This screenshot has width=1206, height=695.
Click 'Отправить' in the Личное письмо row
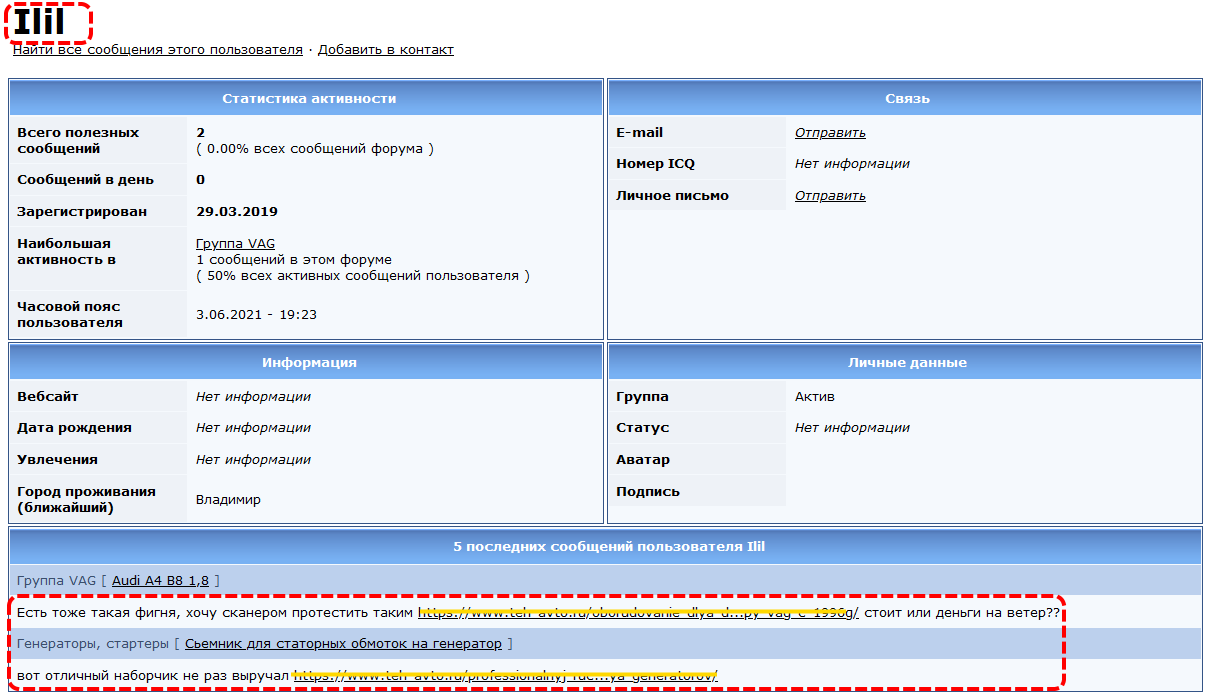coord(830,195)
